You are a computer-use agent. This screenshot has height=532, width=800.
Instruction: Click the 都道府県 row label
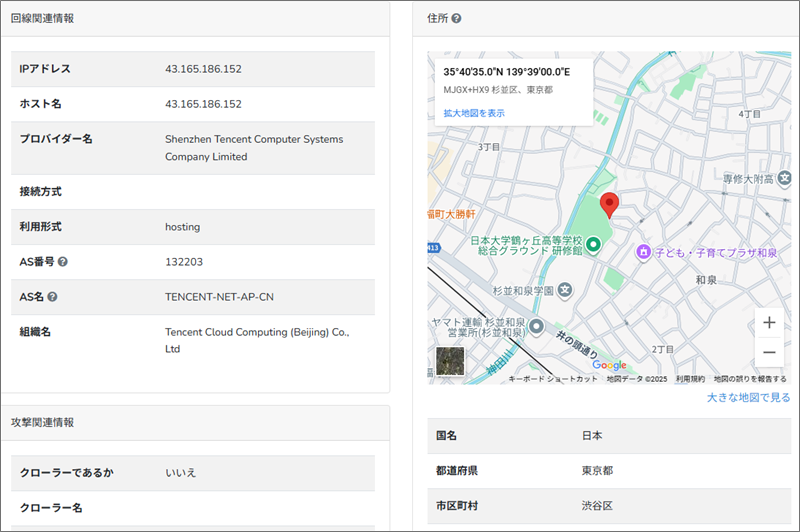point(457,470)
